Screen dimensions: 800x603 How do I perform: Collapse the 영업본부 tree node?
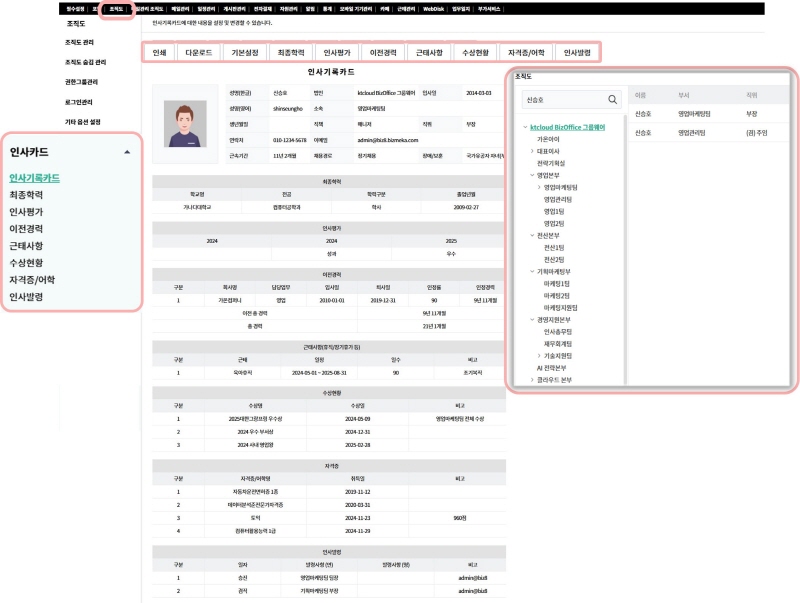click(533, 174)
